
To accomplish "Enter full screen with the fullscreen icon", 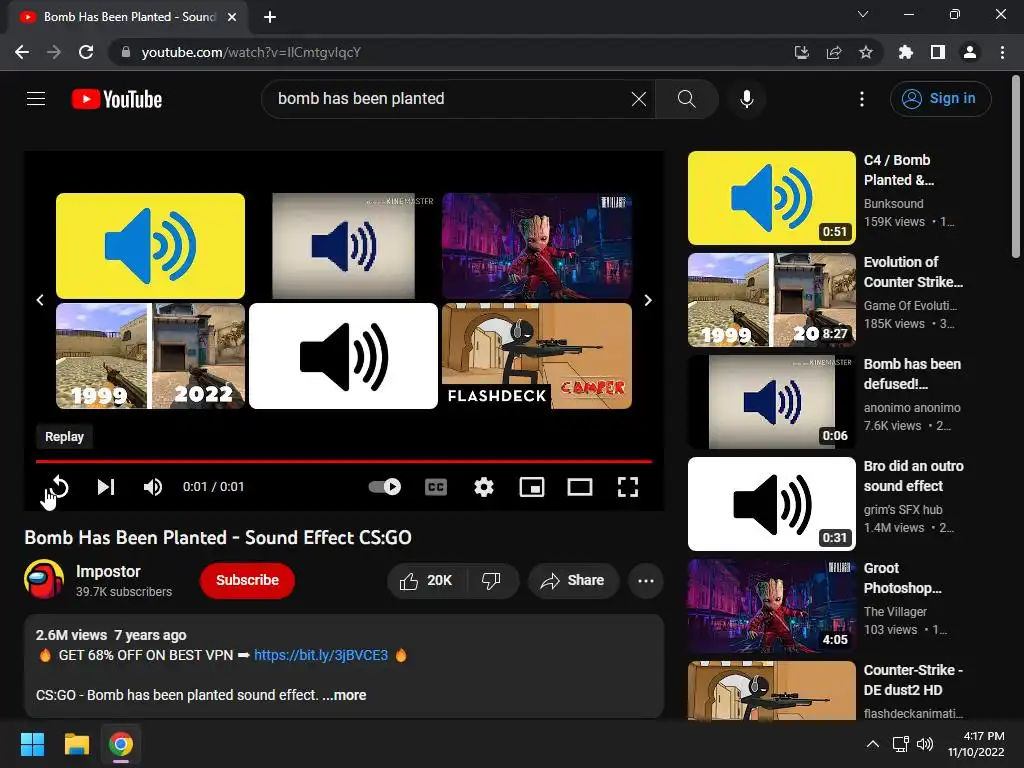I will pos(628,487).
